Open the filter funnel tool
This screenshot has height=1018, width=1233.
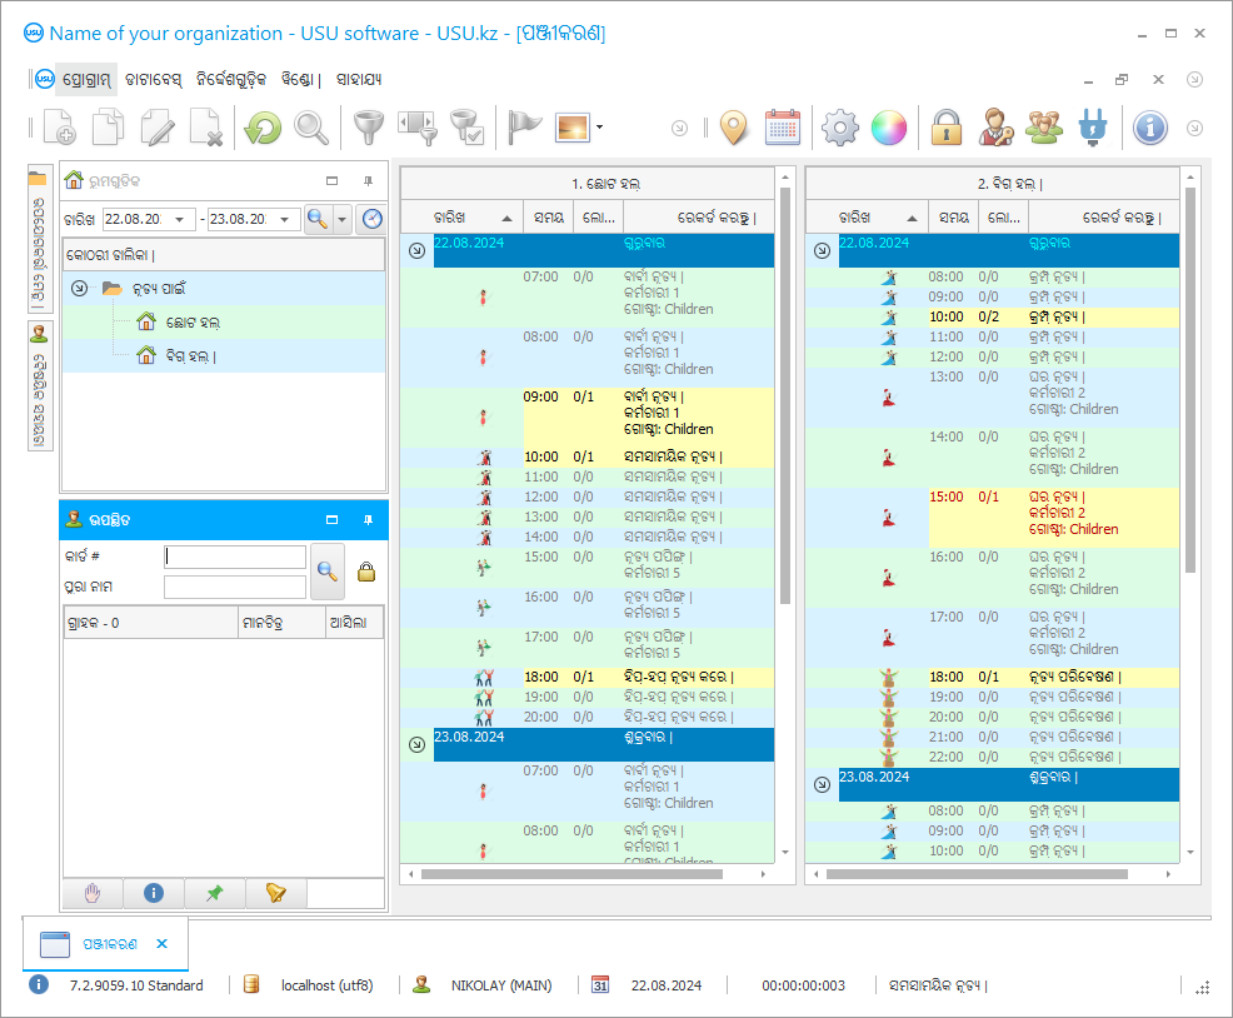click(x=369, y=128)
